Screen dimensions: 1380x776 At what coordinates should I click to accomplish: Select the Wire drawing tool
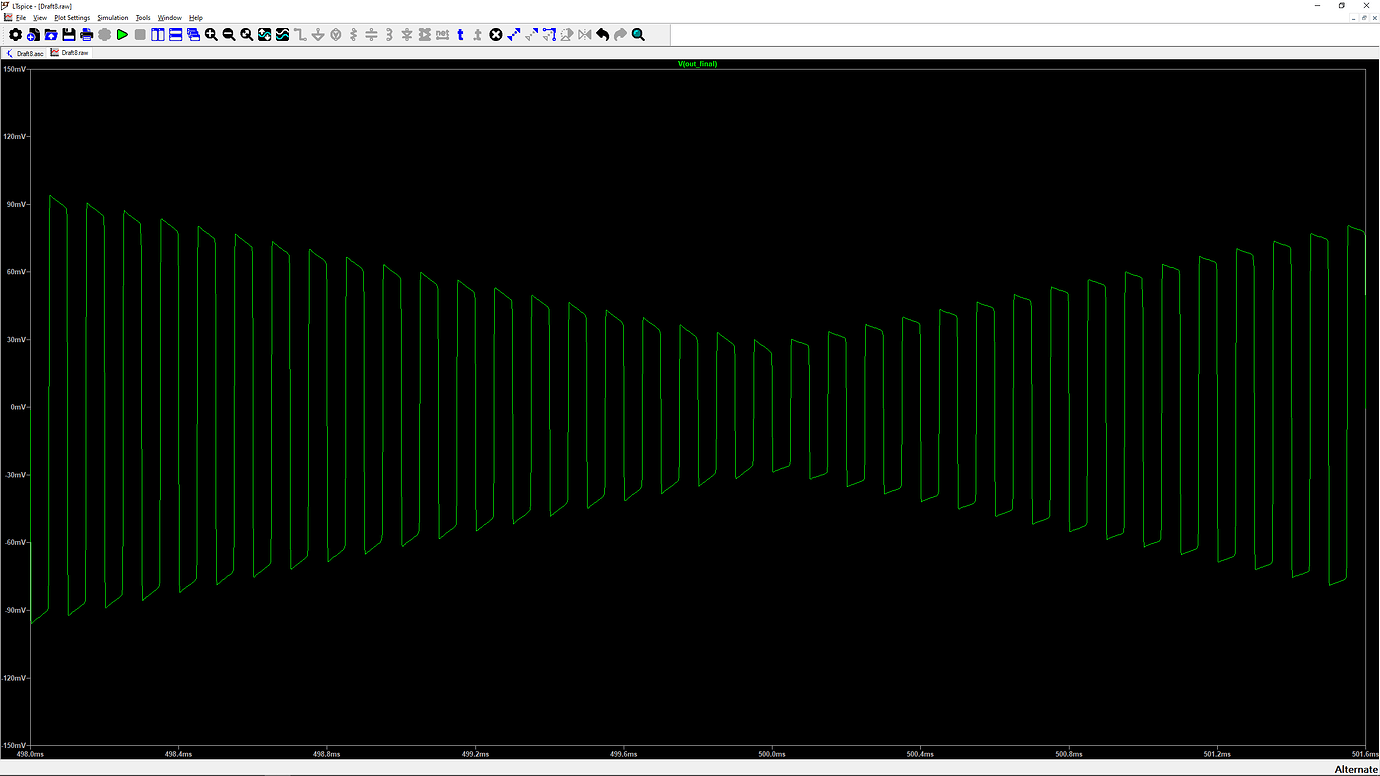point(301,34)
